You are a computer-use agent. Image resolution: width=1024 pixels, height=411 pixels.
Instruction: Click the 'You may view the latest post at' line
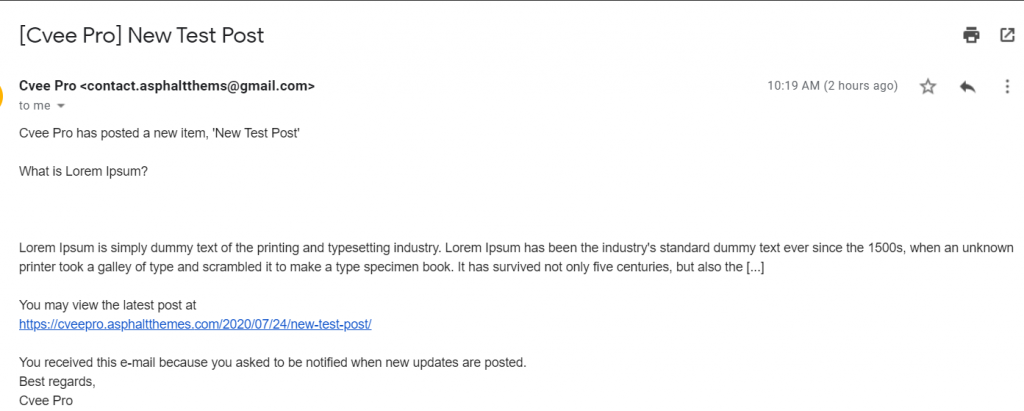tap(108, 305)
